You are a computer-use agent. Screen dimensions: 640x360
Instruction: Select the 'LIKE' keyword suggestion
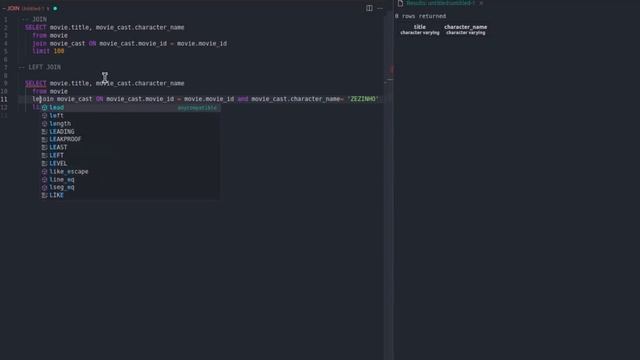(x=130, y=196)
